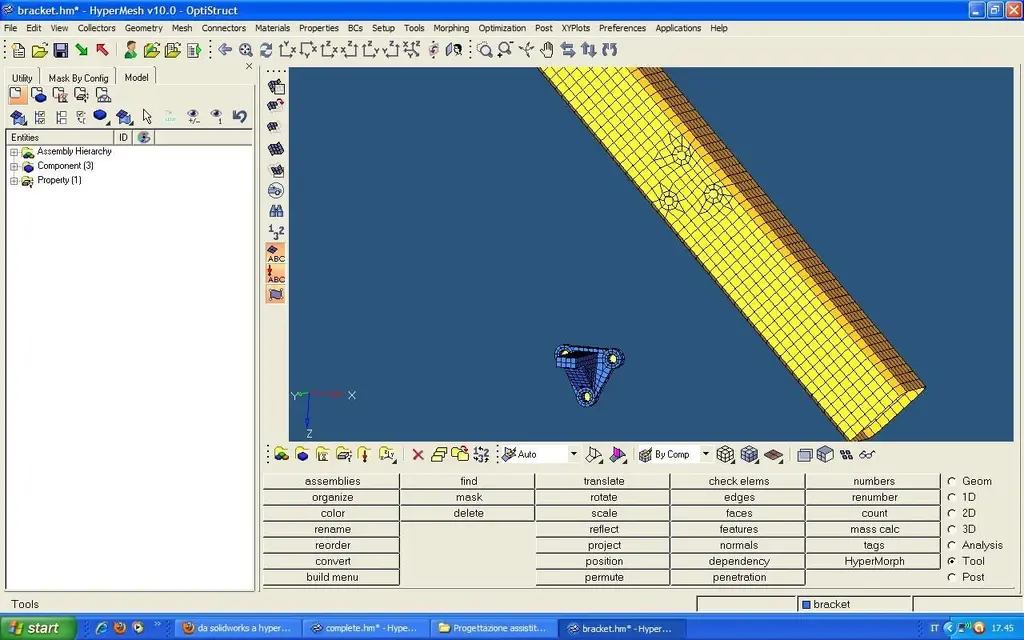Expand the Component (3) tree node
1024x640 pixels.
[x=14, y=167]
